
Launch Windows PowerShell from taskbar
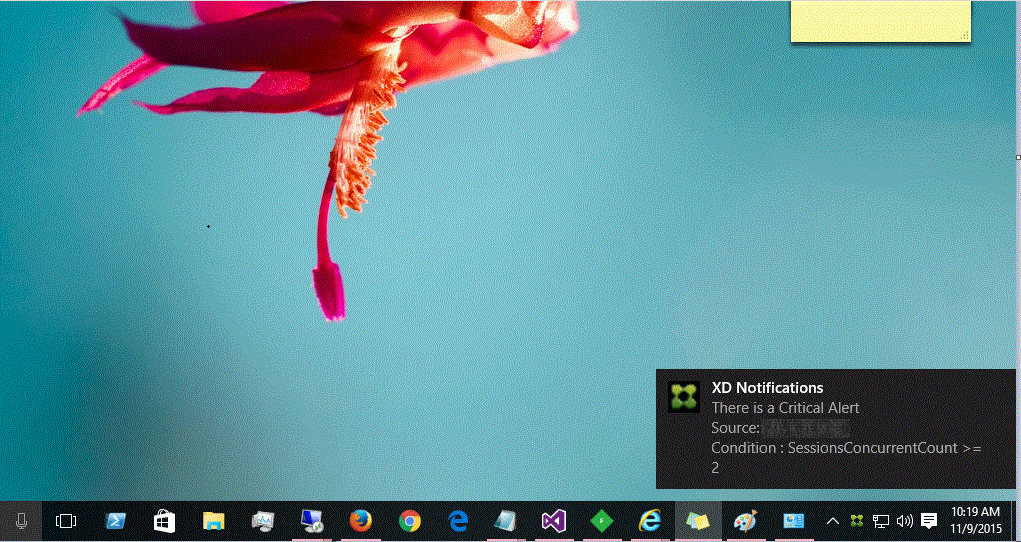pos(115,521)
